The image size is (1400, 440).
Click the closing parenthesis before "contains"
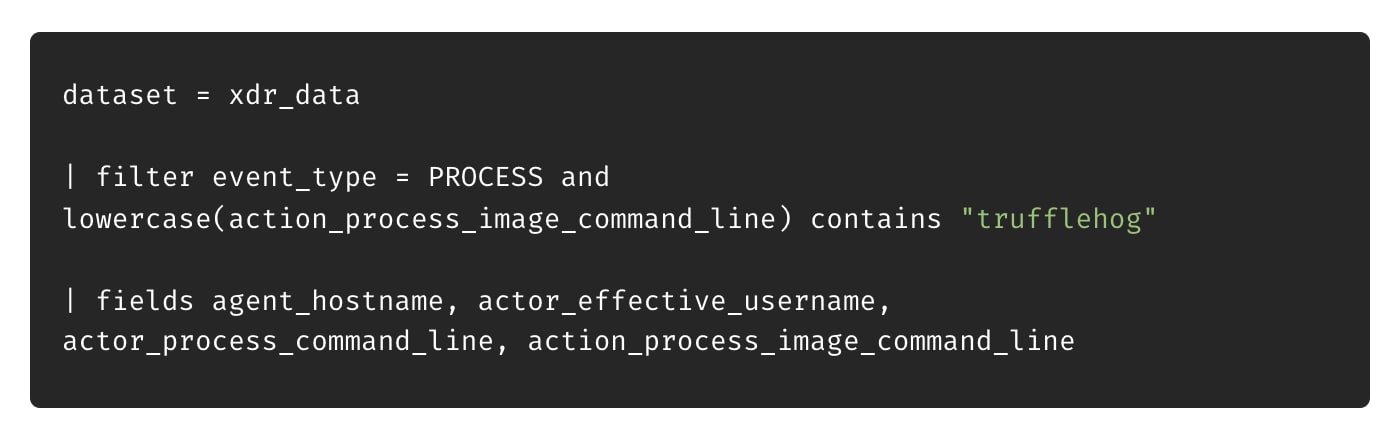(784, 219)
